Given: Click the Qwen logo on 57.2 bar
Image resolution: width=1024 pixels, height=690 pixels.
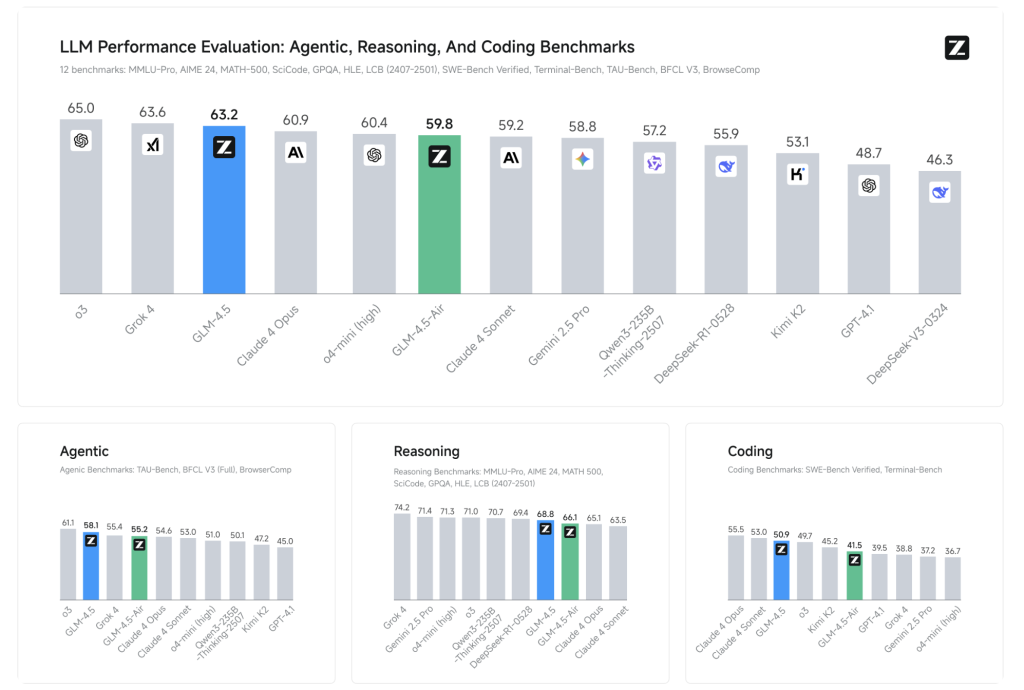Looking at the screenshot, I should pyautogui.click(x=654, y=163).
